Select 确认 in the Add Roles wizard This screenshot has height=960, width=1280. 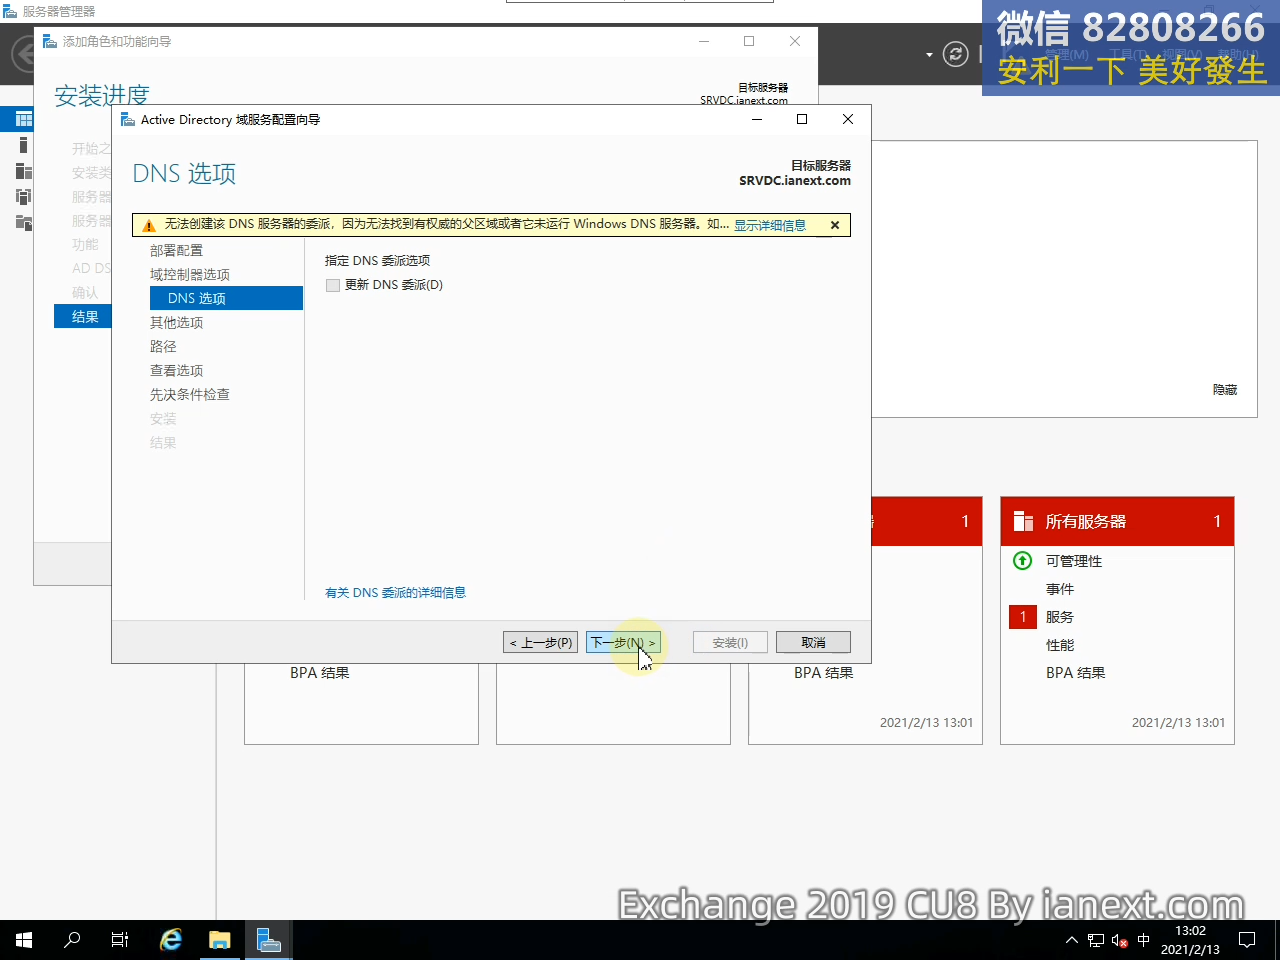(85, 292)
